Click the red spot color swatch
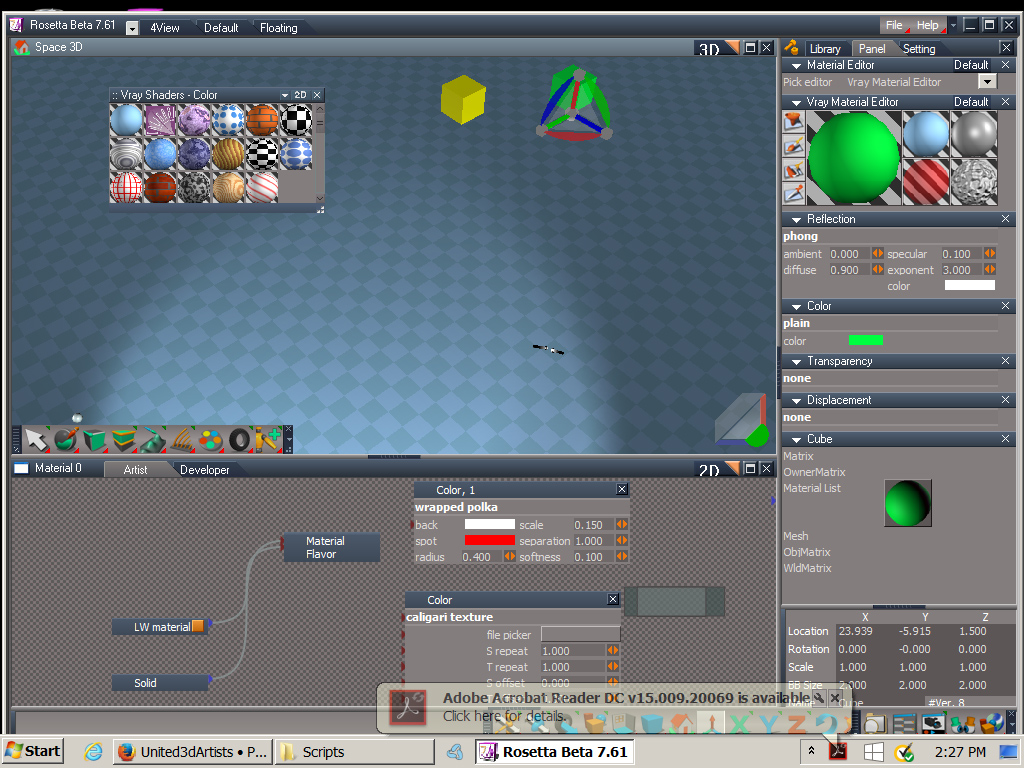Viewport: 1024px width, 768px height. (x=489, y=541)
